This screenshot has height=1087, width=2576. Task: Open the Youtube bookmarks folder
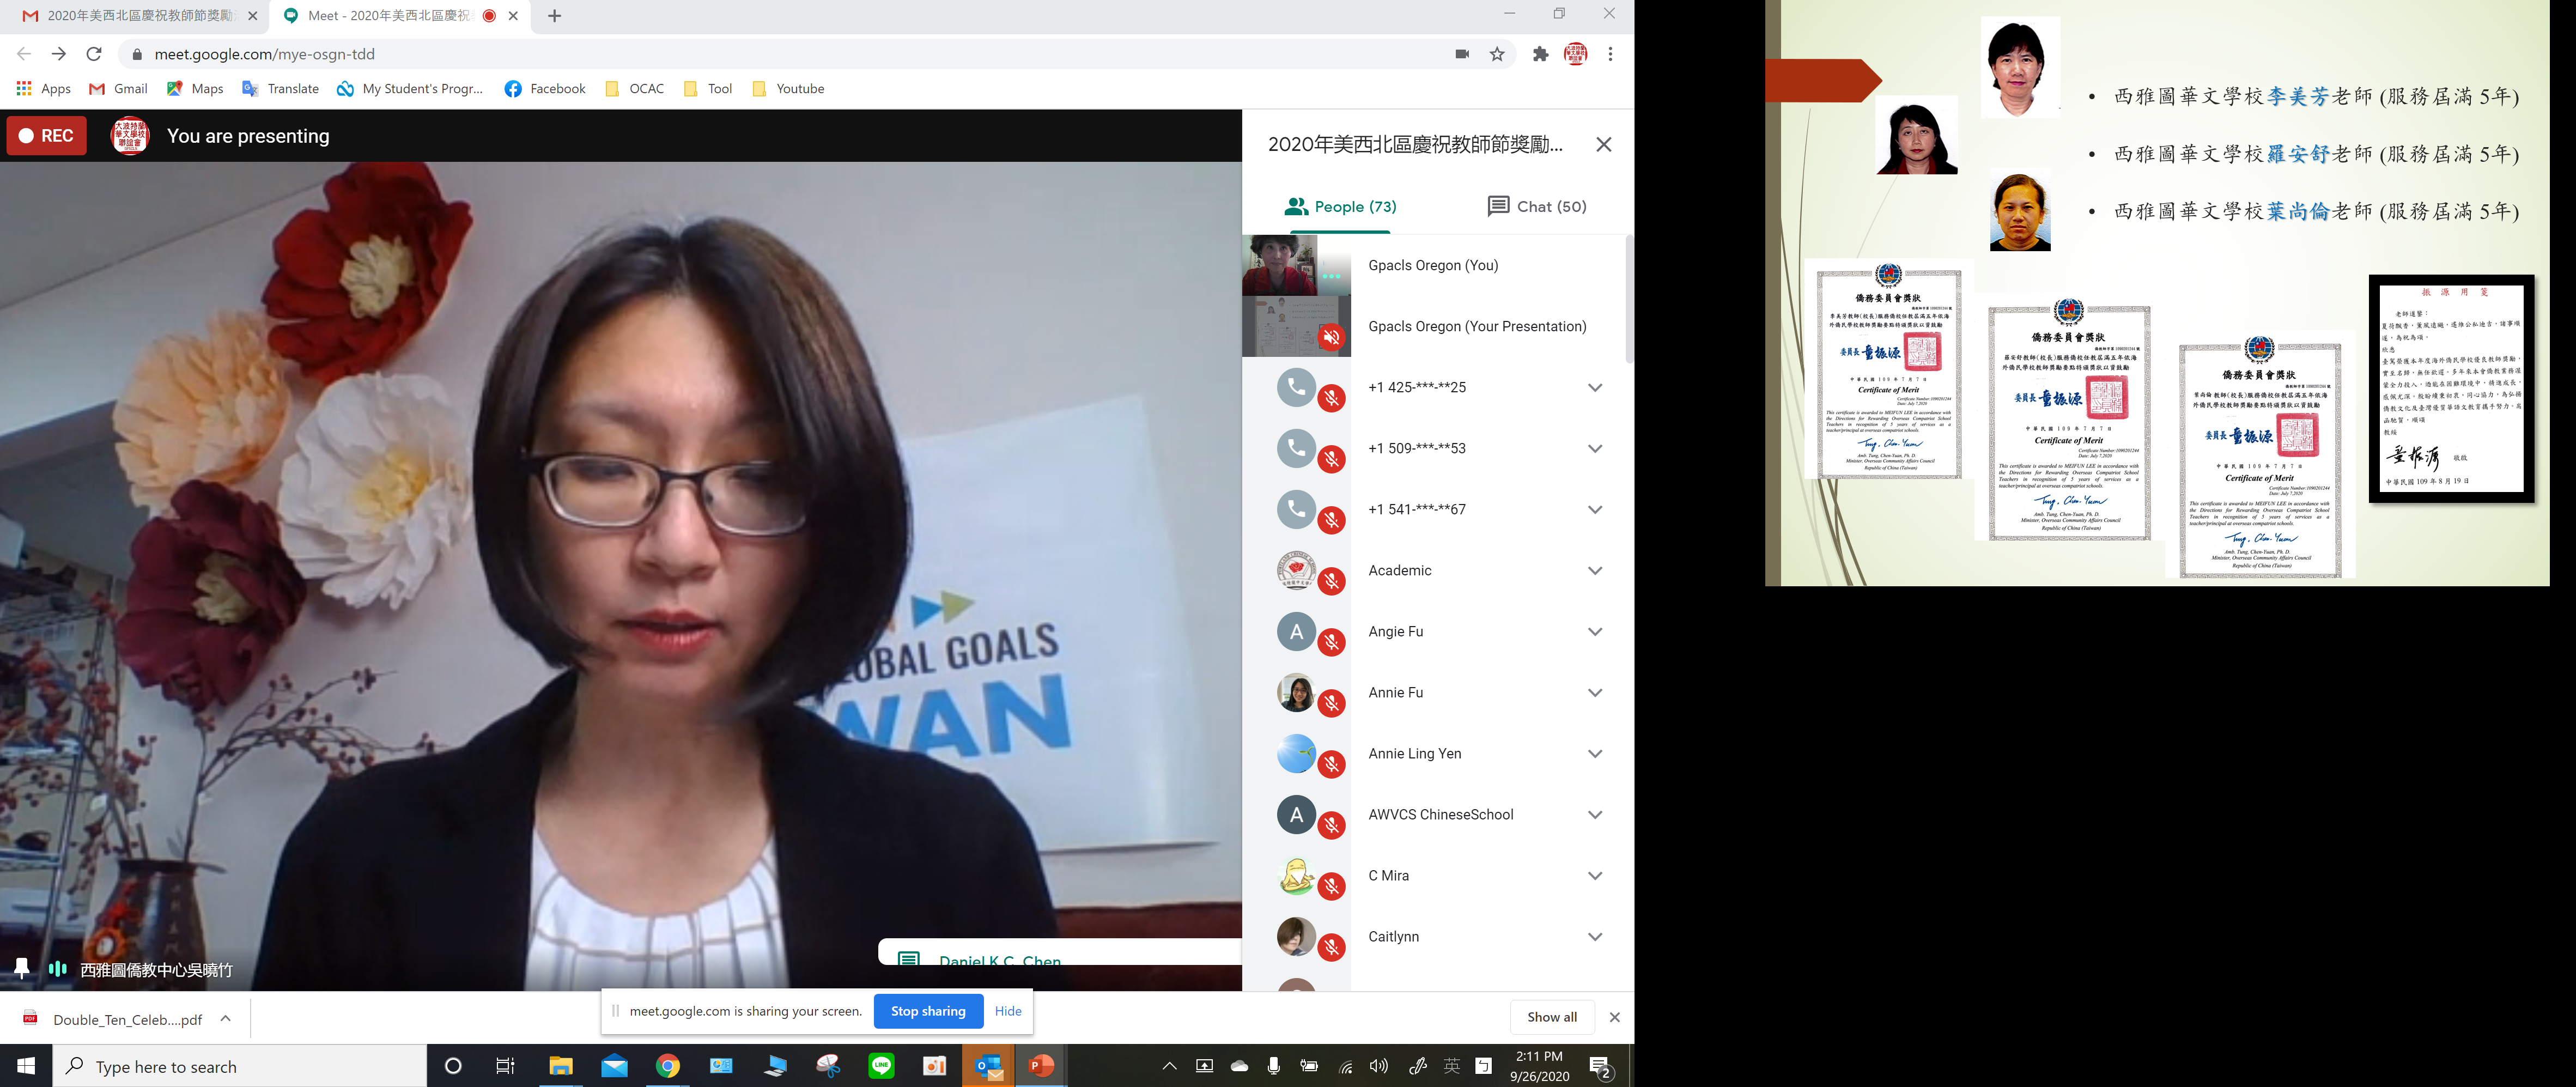(788, 88)
